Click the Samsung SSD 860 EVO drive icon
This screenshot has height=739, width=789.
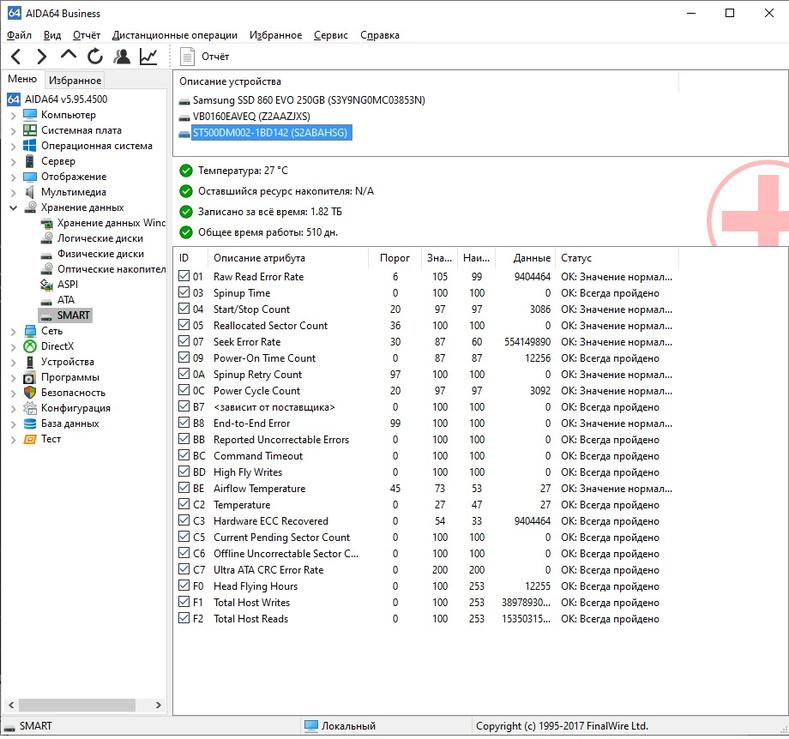[x=185, y=101]
